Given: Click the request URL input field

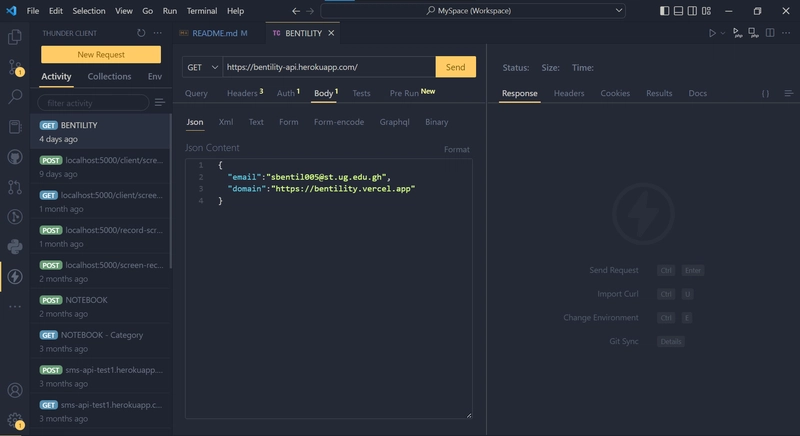Looking at the screenshot, I should (329, 67).
